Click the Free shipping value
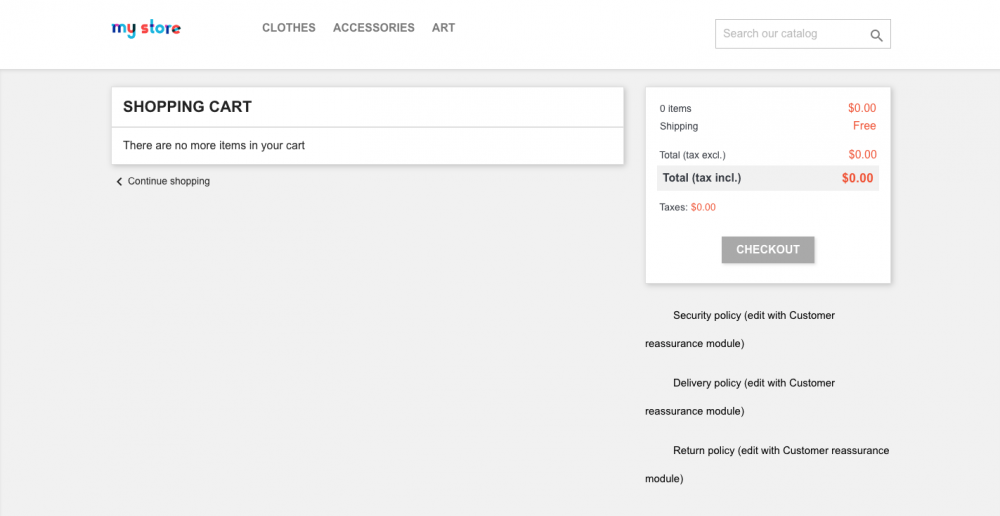This screenshot has height=516, width=1000. pos(864,126)
